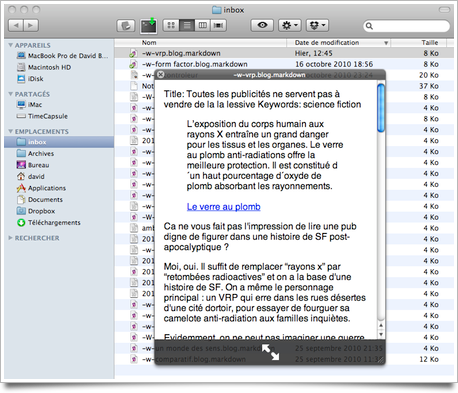Switch to icon view
The height and width of the screenshot is (393, 458).
point(171,25)
